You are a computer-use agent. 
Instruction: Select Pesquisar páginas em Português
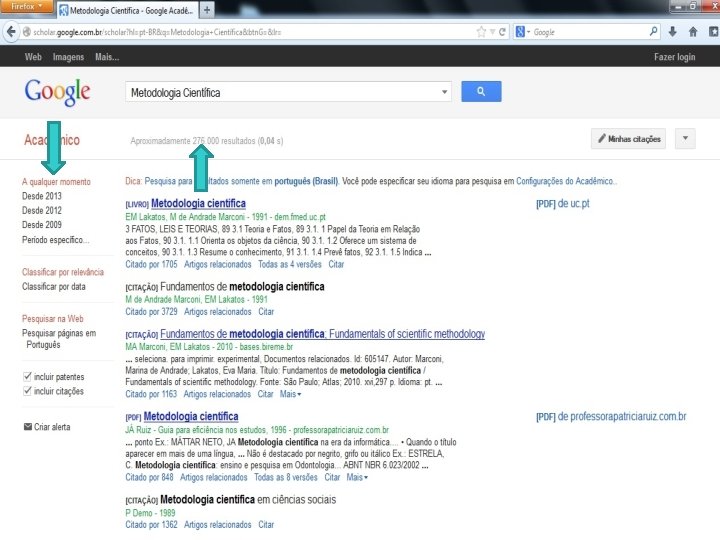(59, 338)
